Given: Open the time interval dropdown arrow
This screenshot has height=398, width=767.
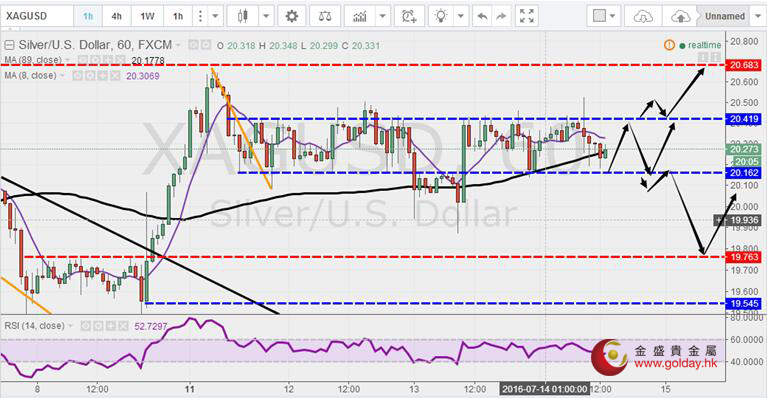Looking at the screenshot, I should (x=215, y=16).
